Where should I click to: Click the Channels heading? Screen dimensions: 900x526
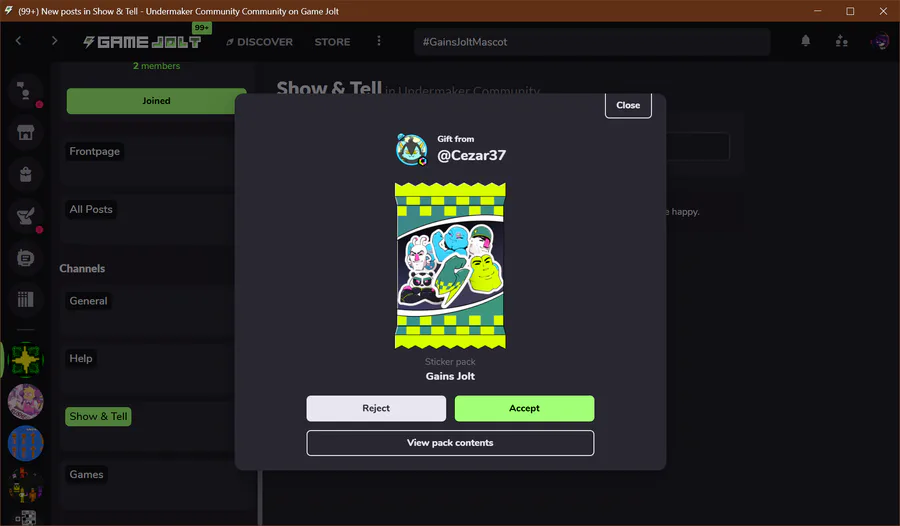(82, 269)
